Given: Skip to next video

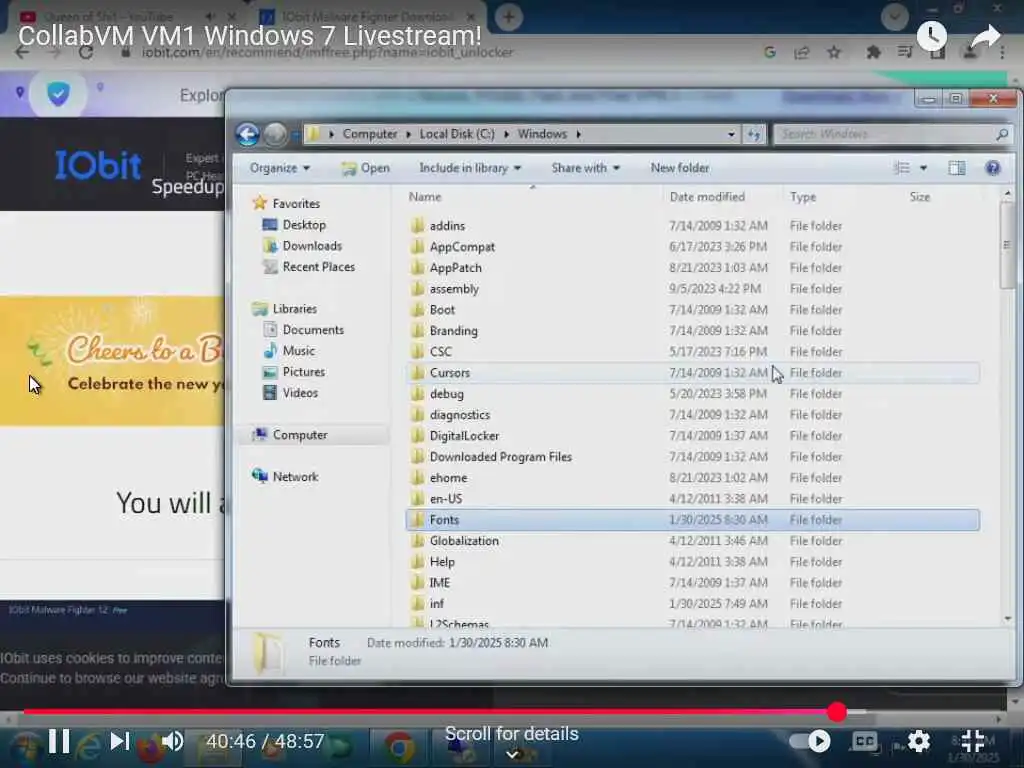Looking at the screenshot, I should click(x=119, y=741).
